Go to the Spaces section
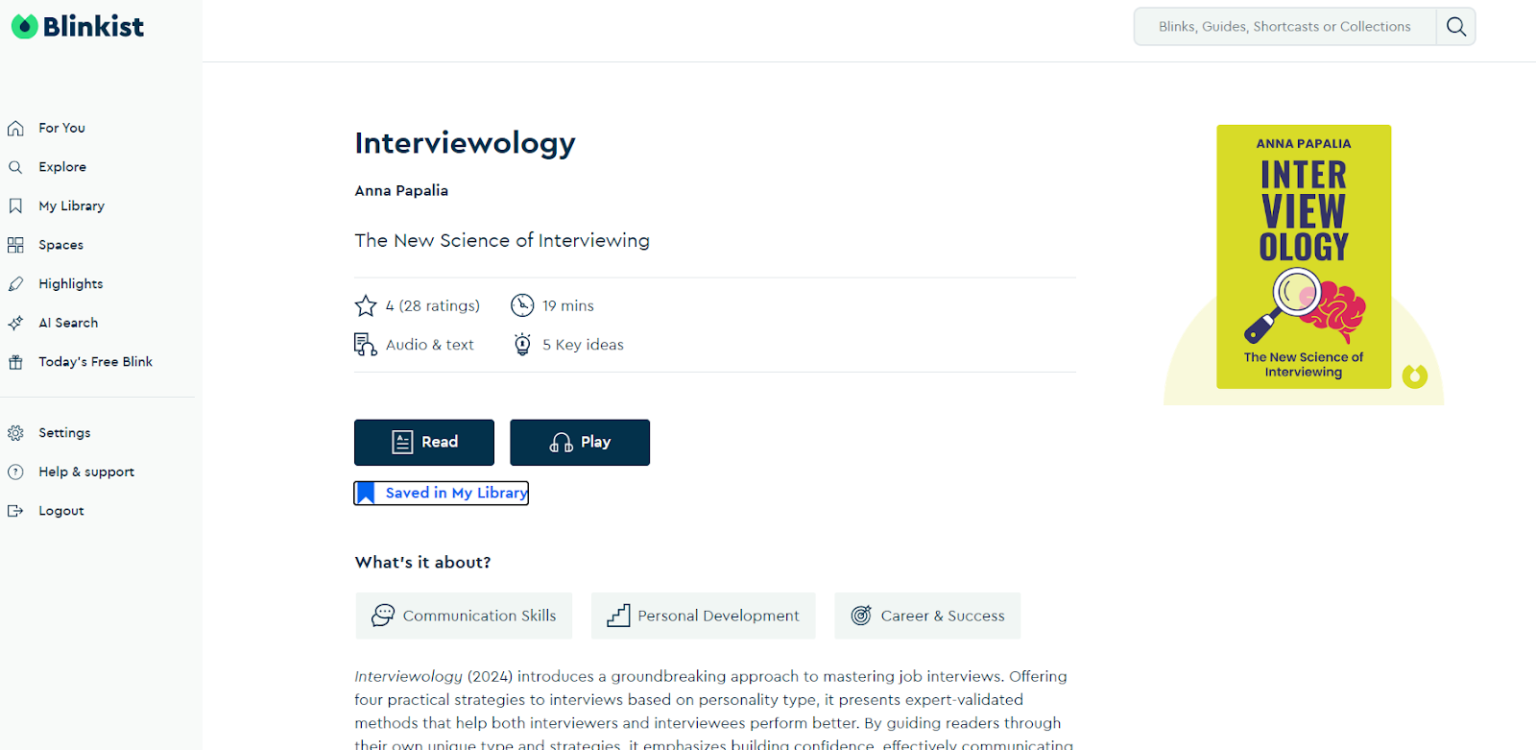1536x750 pixels. point(60,244)
